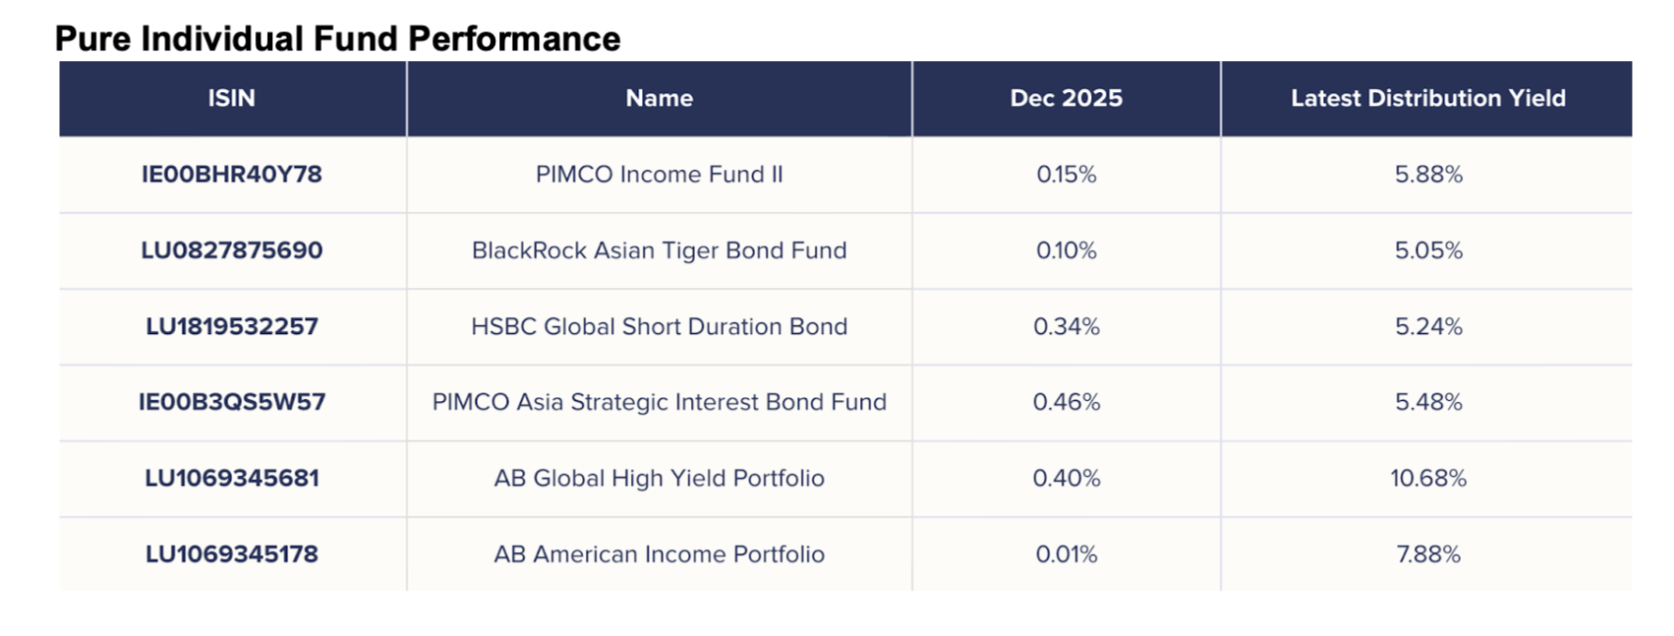Viewport: 1674px width, 636px height.
Task: Open PIMCO Asia Strategic Interest Bond Fund
Action: click(659, 402)
